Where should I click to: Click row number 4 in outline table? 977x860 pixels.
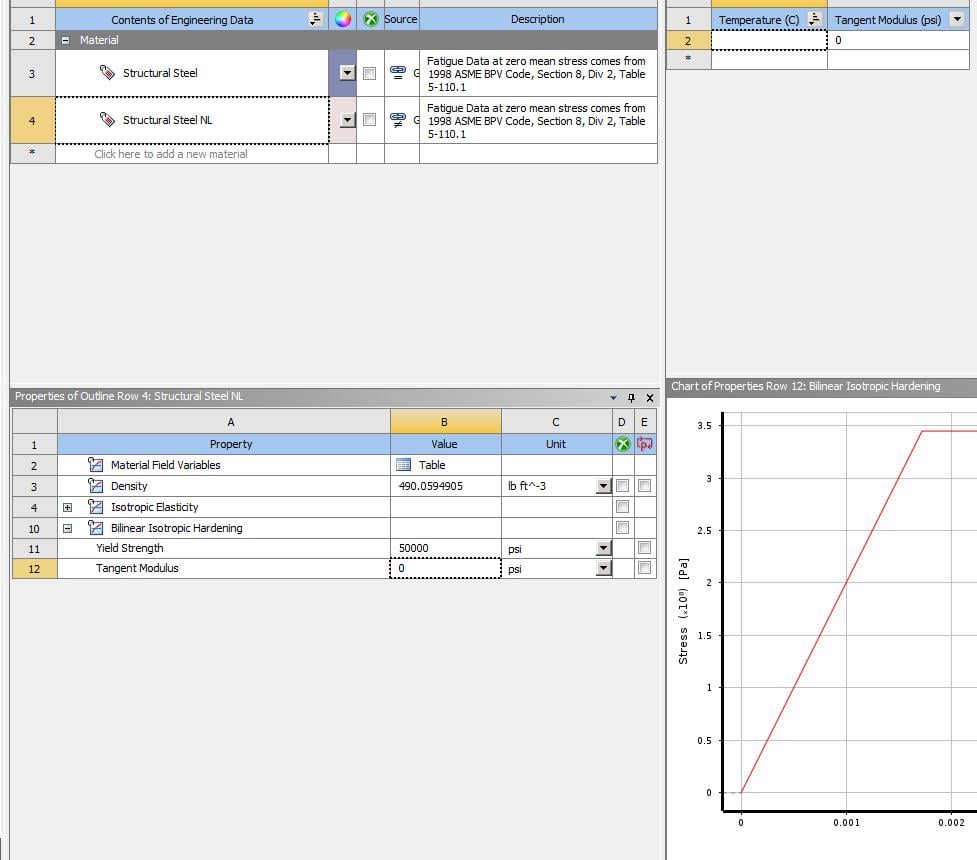tap(32, 120)
